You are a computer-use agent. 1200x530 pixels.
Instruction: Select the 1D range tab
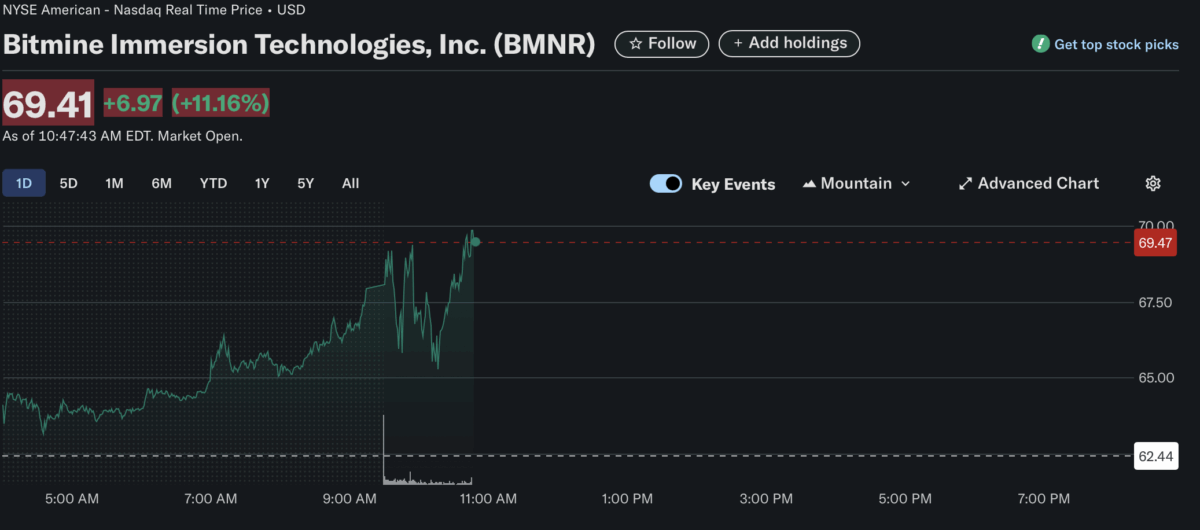[24, 183]
